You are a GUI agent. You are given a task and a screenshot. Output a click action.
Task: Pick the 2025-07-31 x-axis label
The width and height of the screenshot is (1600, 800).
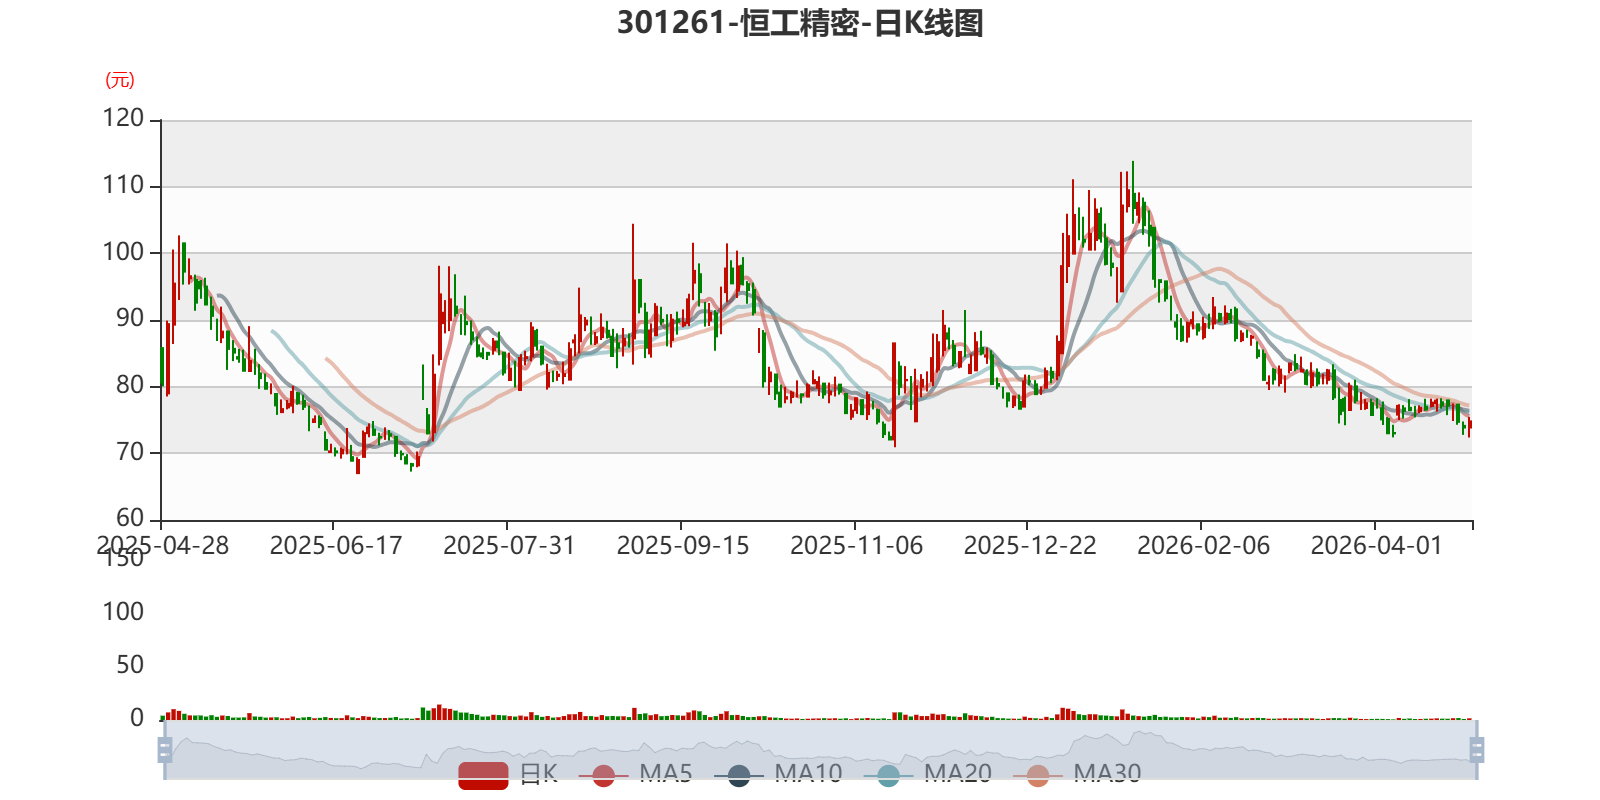coord(509,545)
